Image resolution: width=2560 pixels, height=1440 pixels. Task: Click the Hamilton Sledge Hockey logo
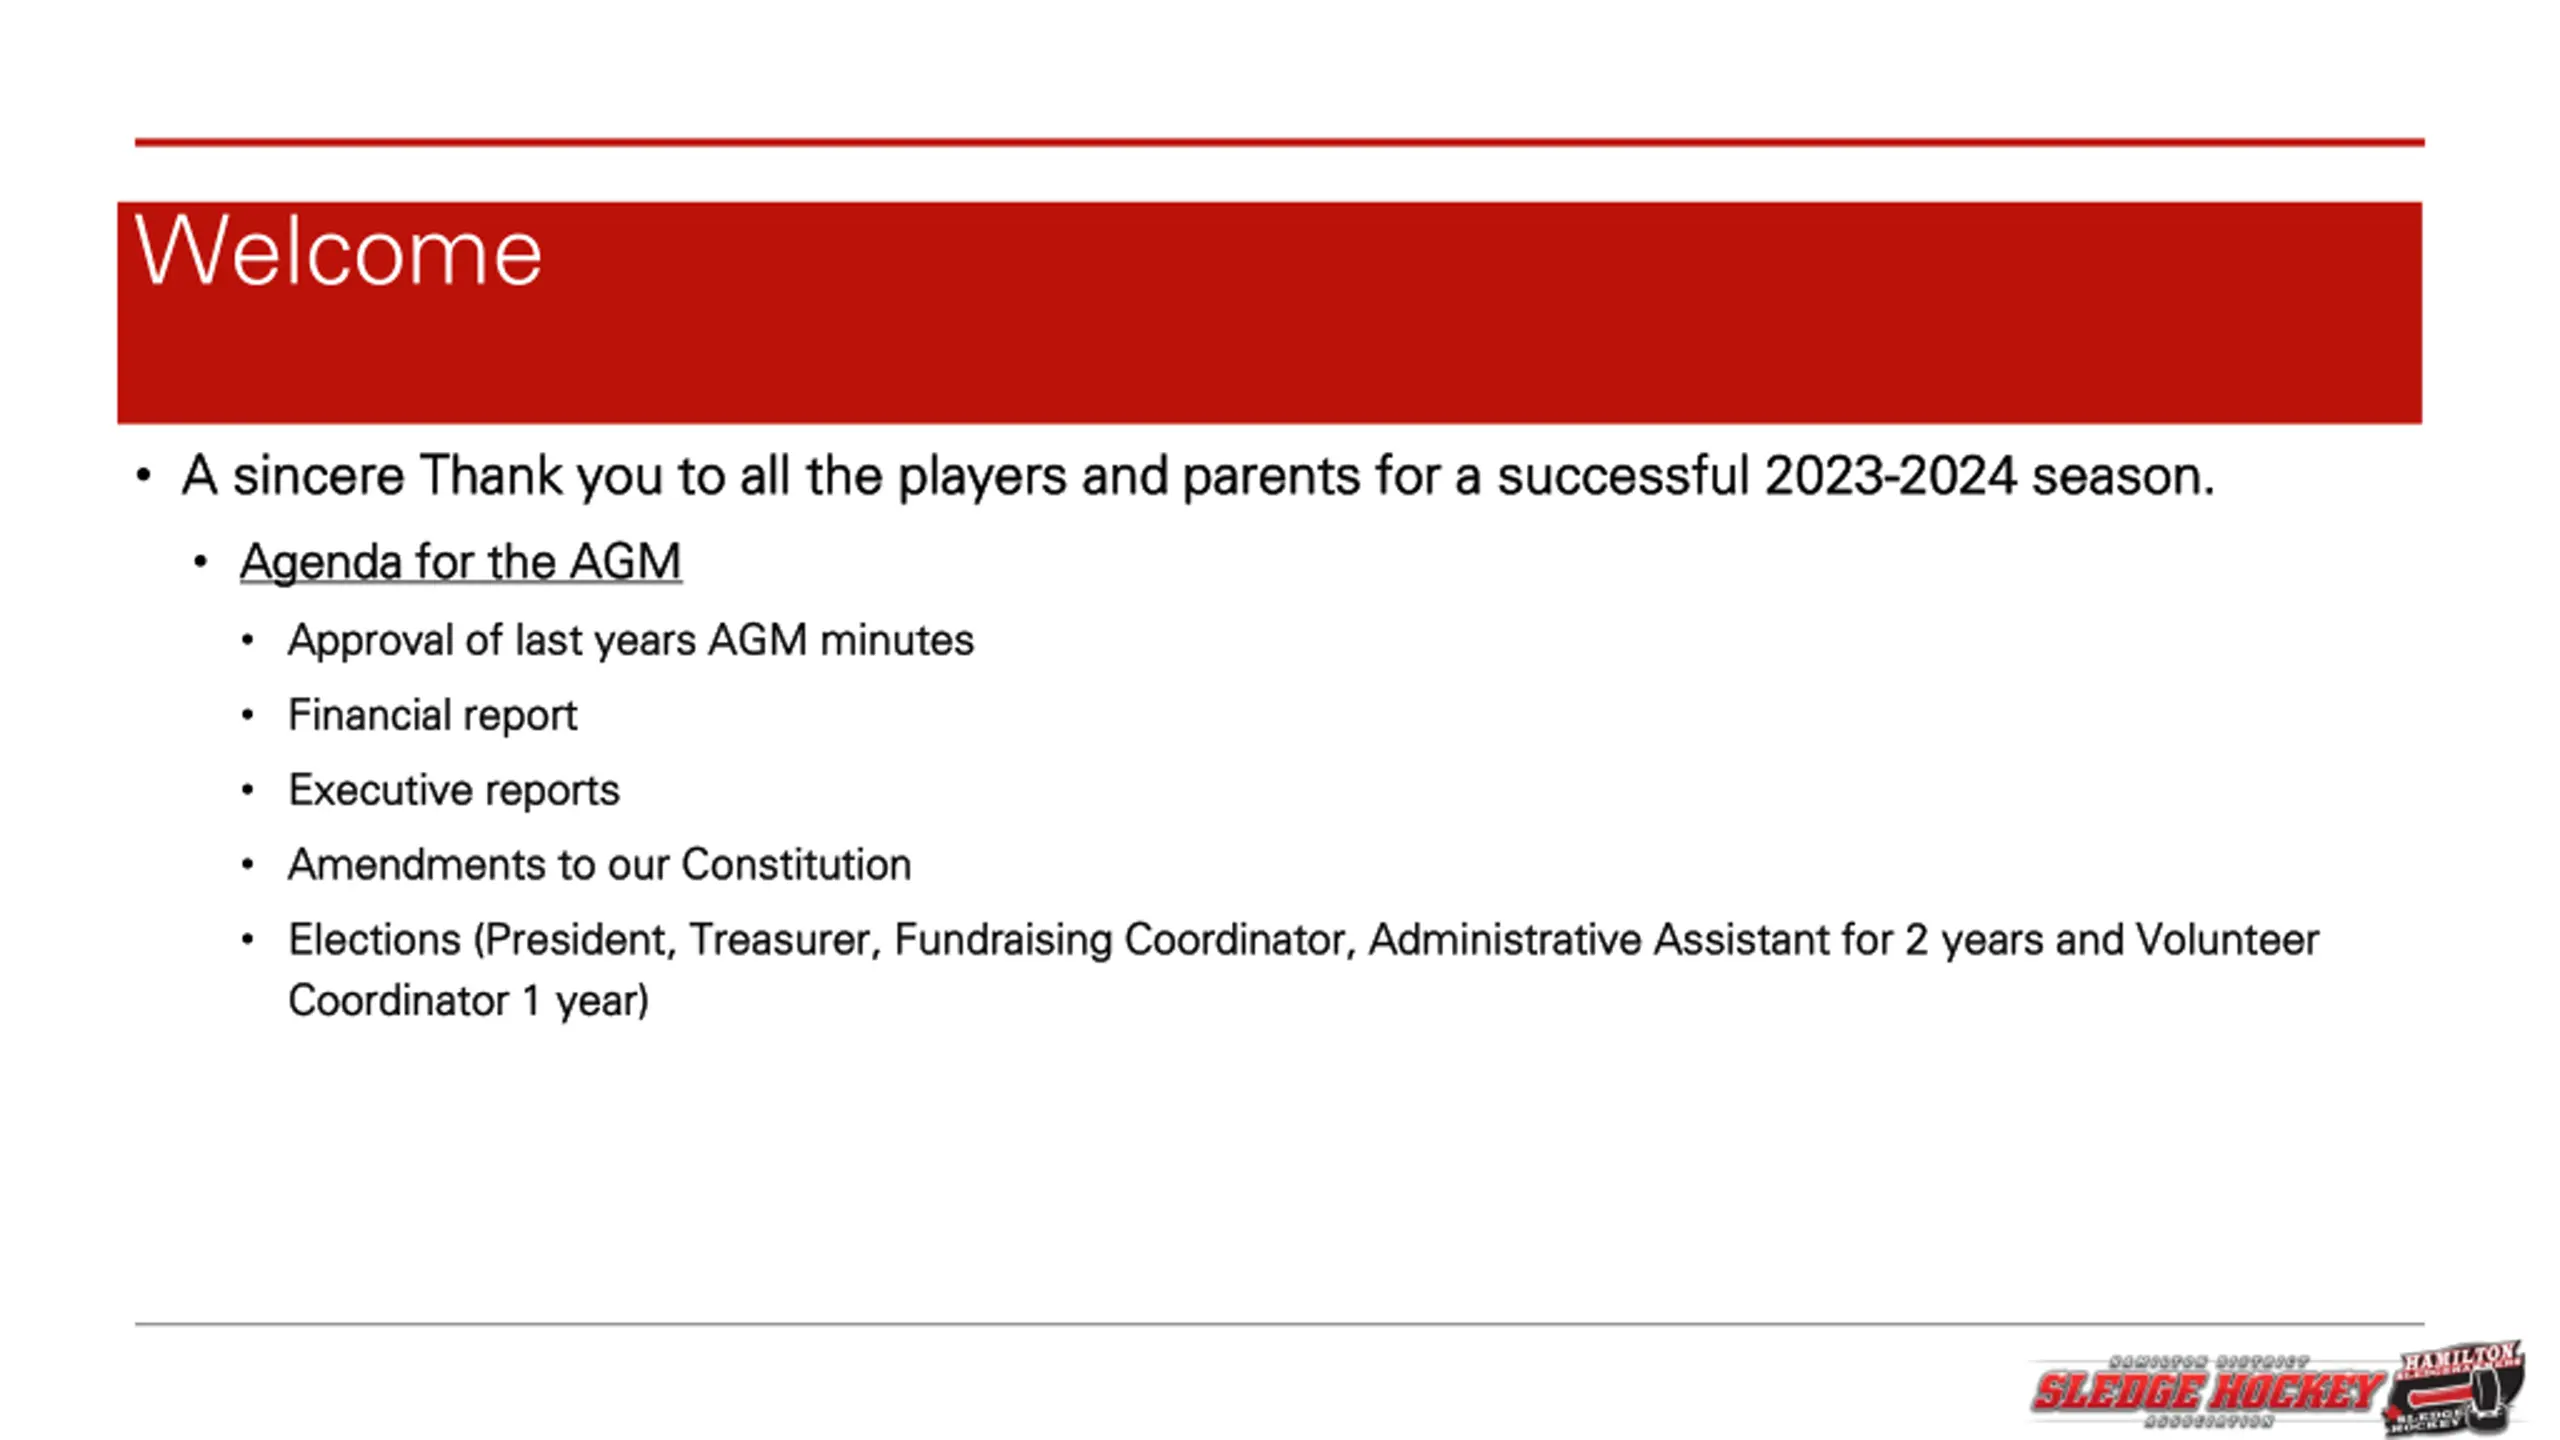[x=2277, y=1390]
